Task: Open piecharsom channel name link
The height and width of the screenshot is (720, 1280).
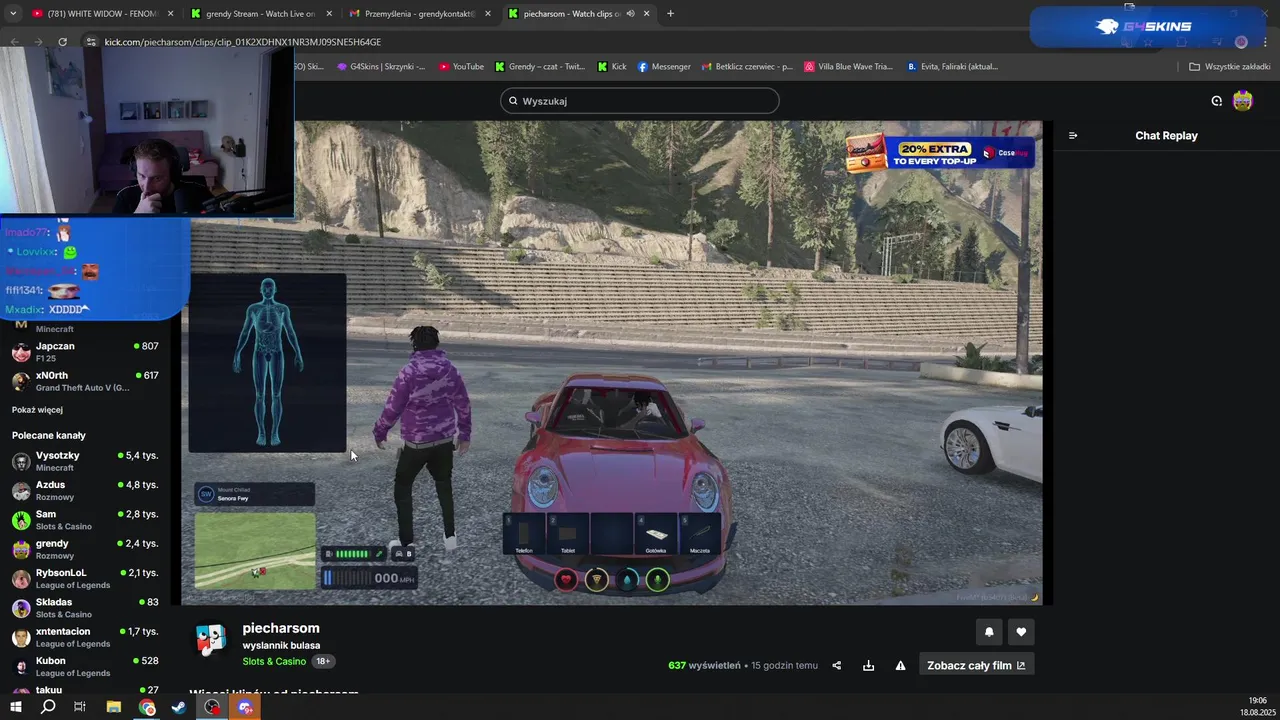Action: click(281, 628)
